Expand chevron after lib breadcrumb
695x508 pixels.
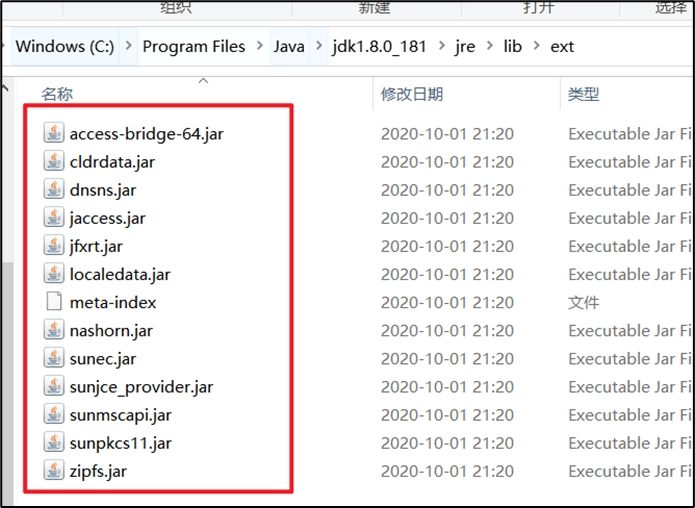pos(537,45)
